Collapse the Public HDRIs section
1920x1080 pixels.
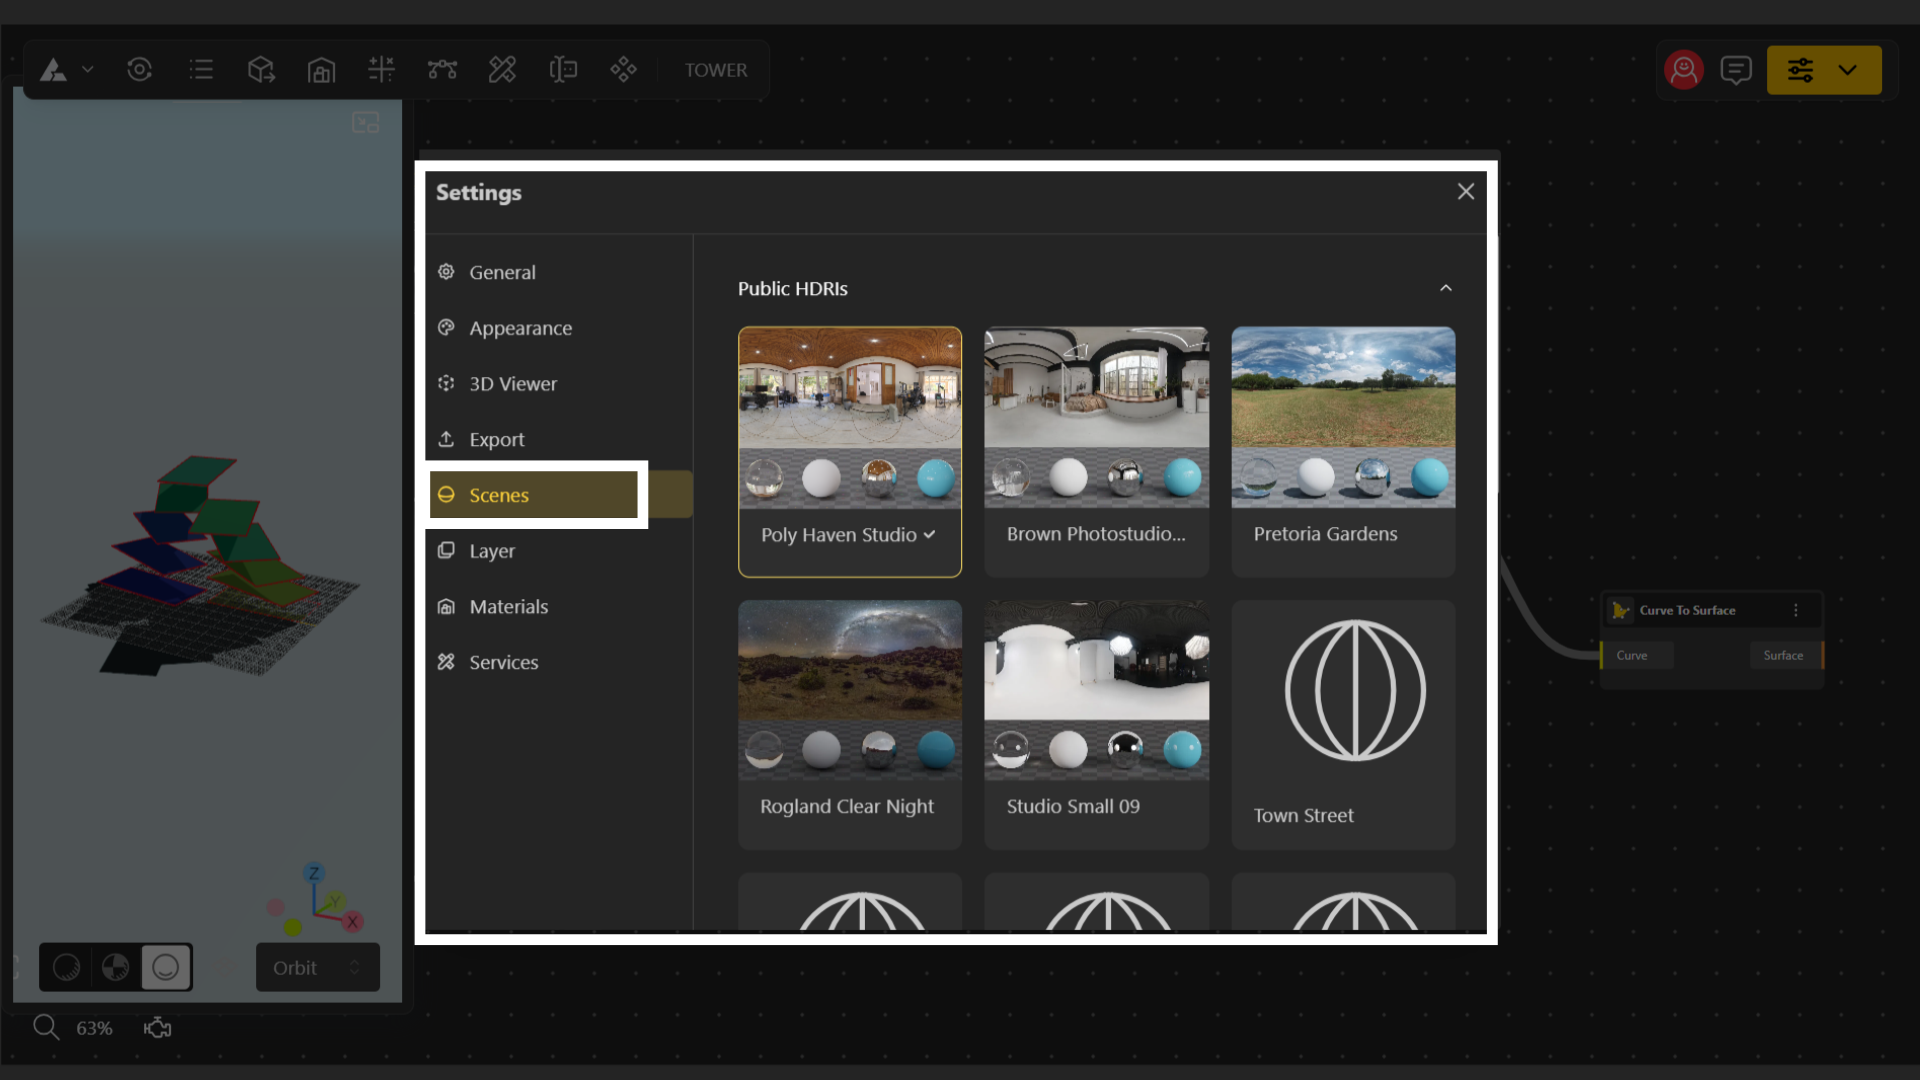pyautogui.click(x=1445, y=288)
